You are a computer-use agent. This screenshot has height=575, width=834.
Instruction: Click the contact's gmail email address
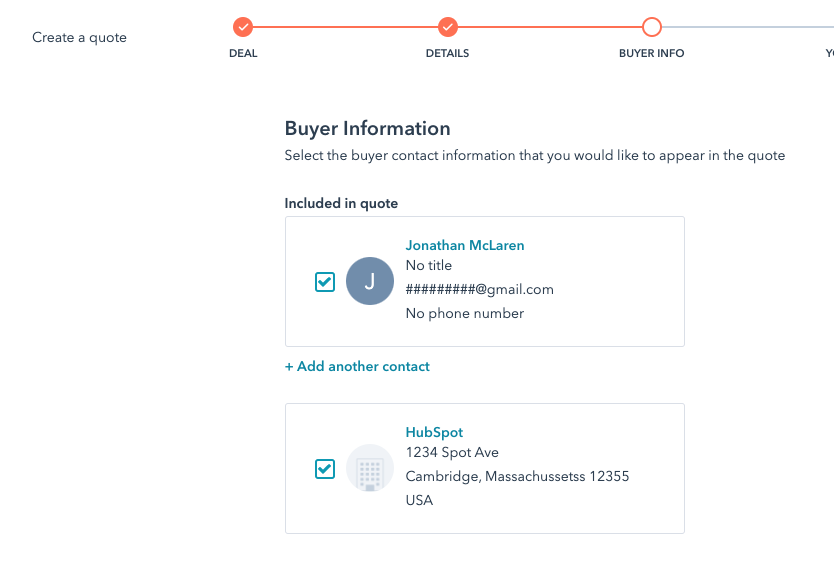(479, 289)
